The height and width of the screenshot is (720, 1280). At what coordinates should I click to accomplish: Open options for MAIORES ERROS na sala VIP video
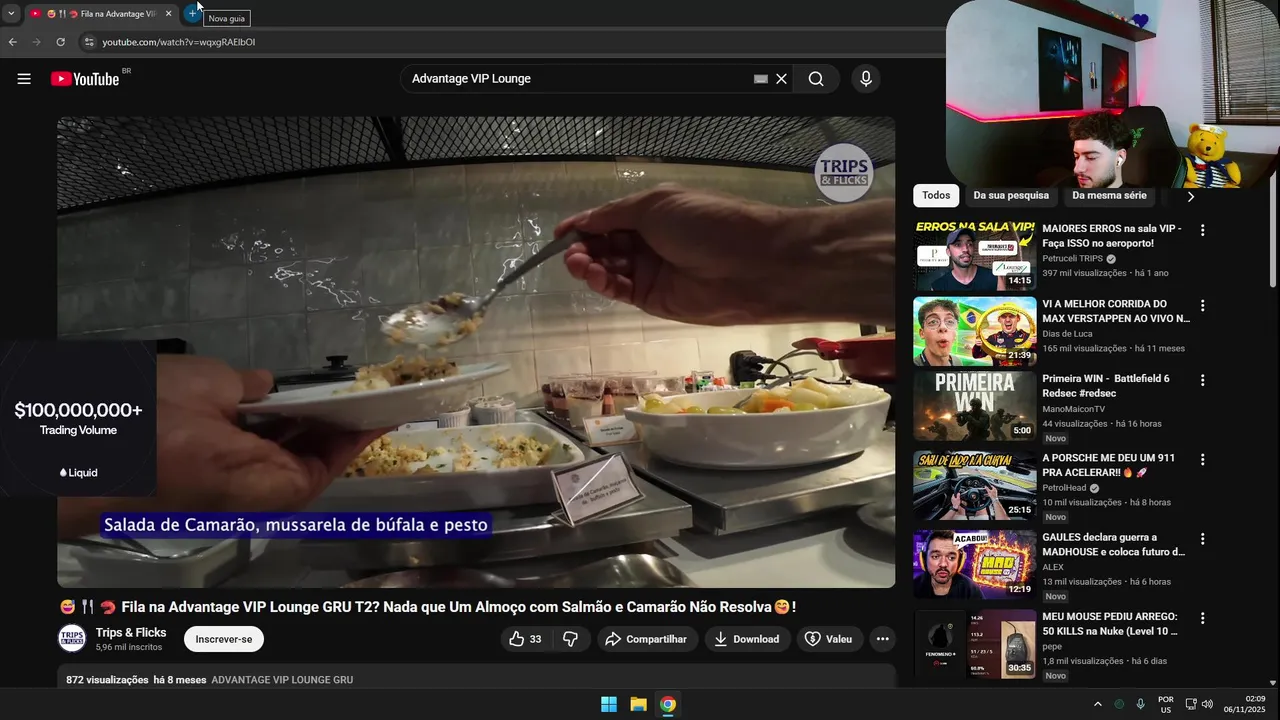click(x=1202, y=230)
